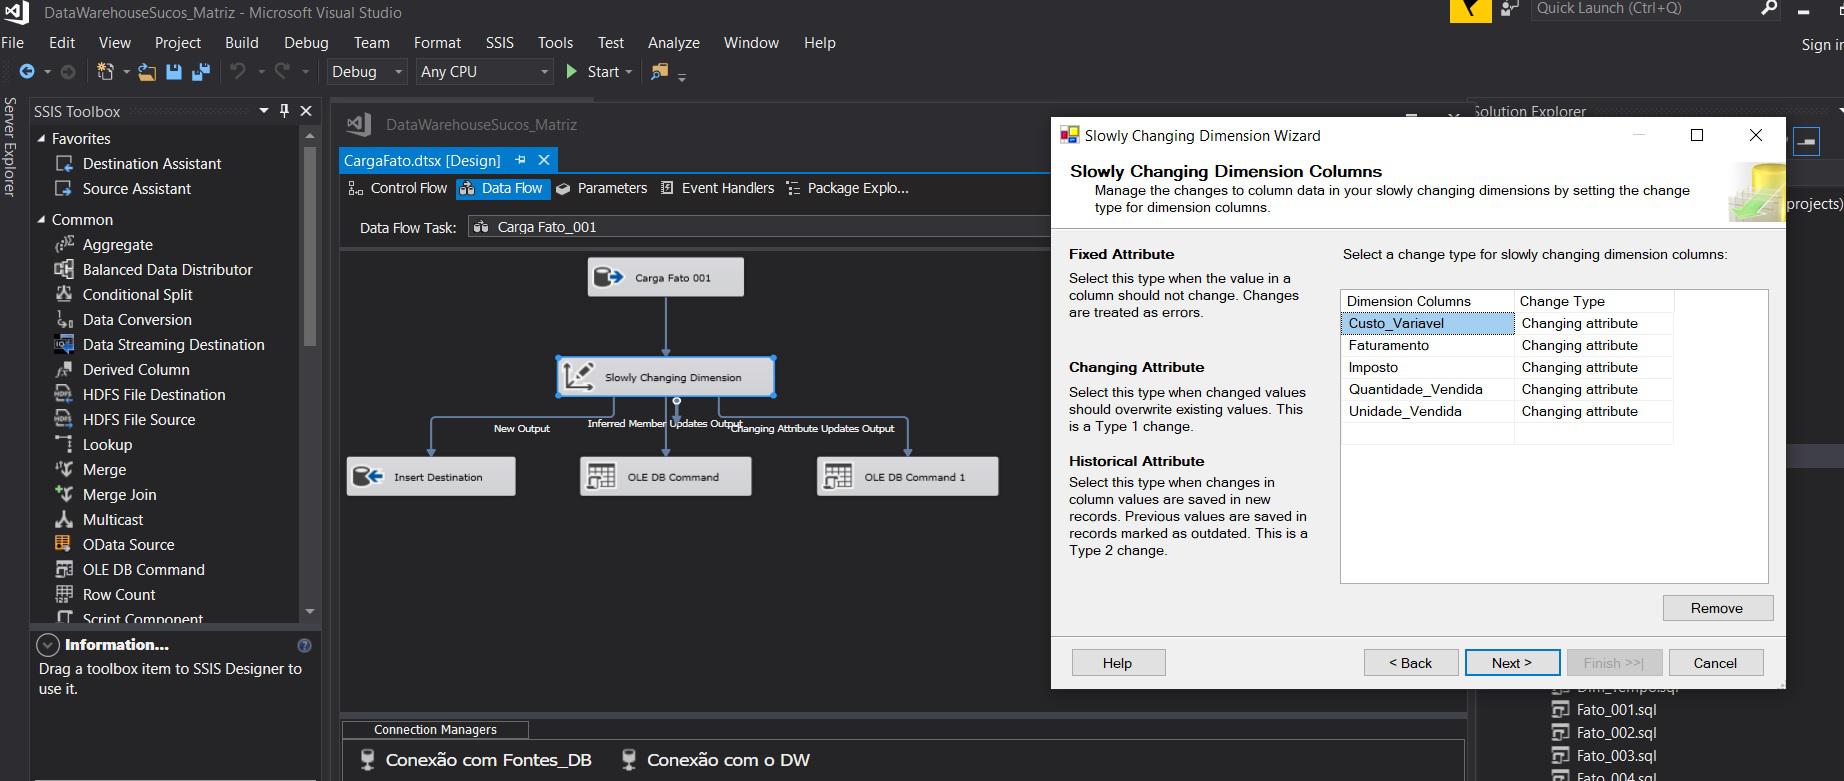Open the Start button dropdown arrow
Screen dimensions: 1844x781
[628, 72]
